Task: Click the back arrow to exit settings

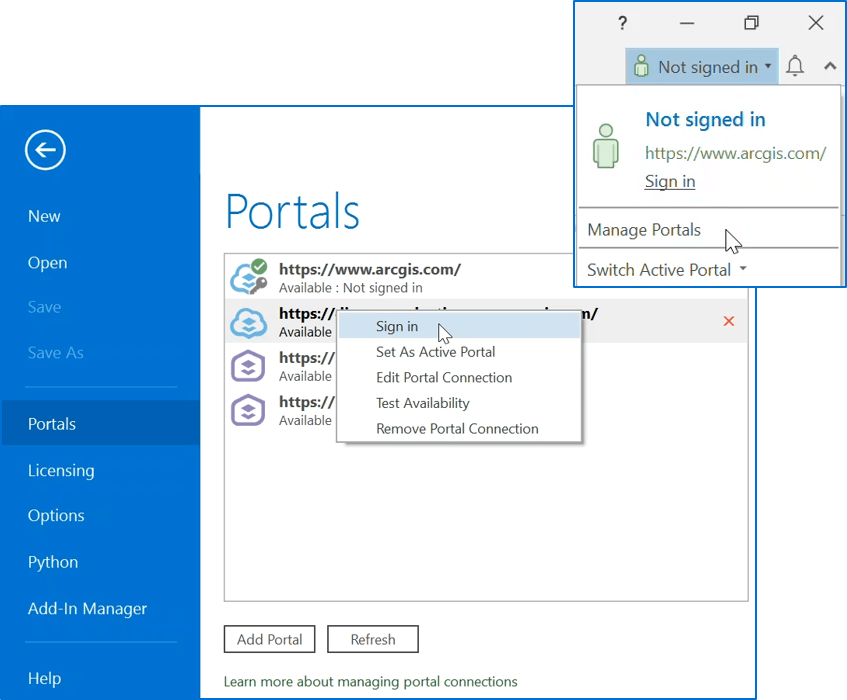Action: tap(44, 150)
